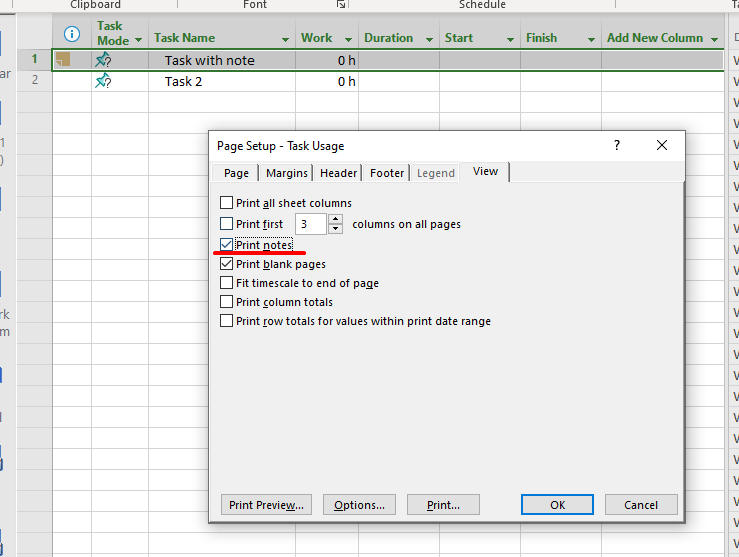Viewport: 739px width, 557px height.
Task: Click the task mode pin icon for Task with note
Action: pos(103,60)
